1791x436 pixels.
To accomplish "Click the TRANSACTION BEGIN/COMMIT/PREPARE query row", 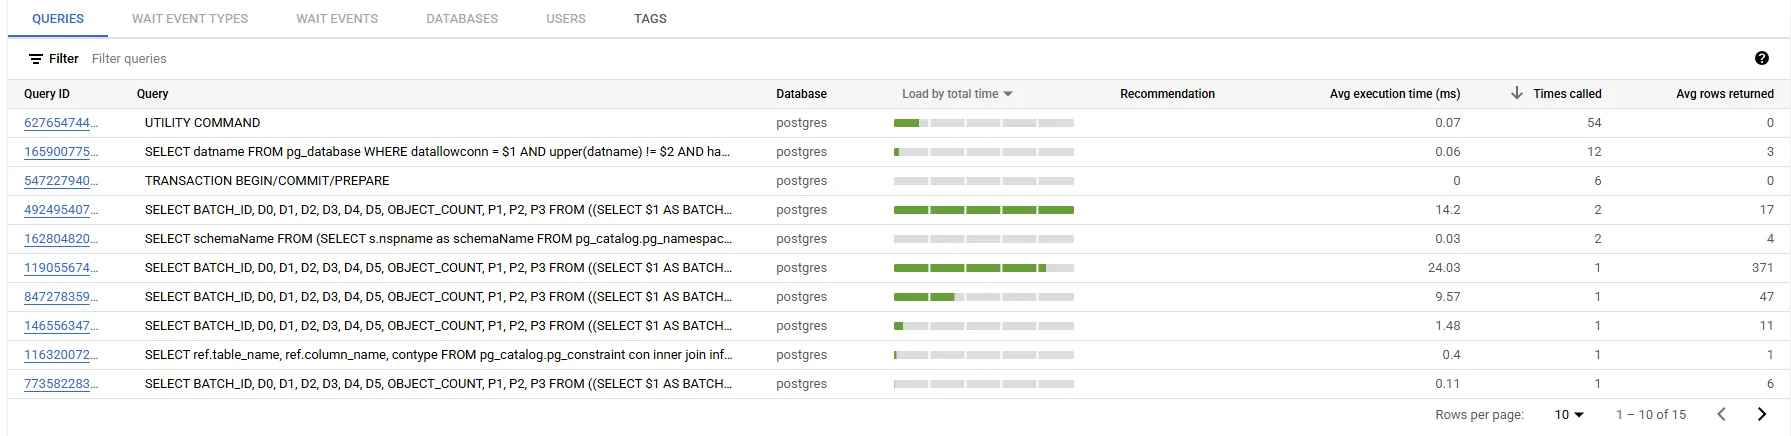I will tap(267, 181).
